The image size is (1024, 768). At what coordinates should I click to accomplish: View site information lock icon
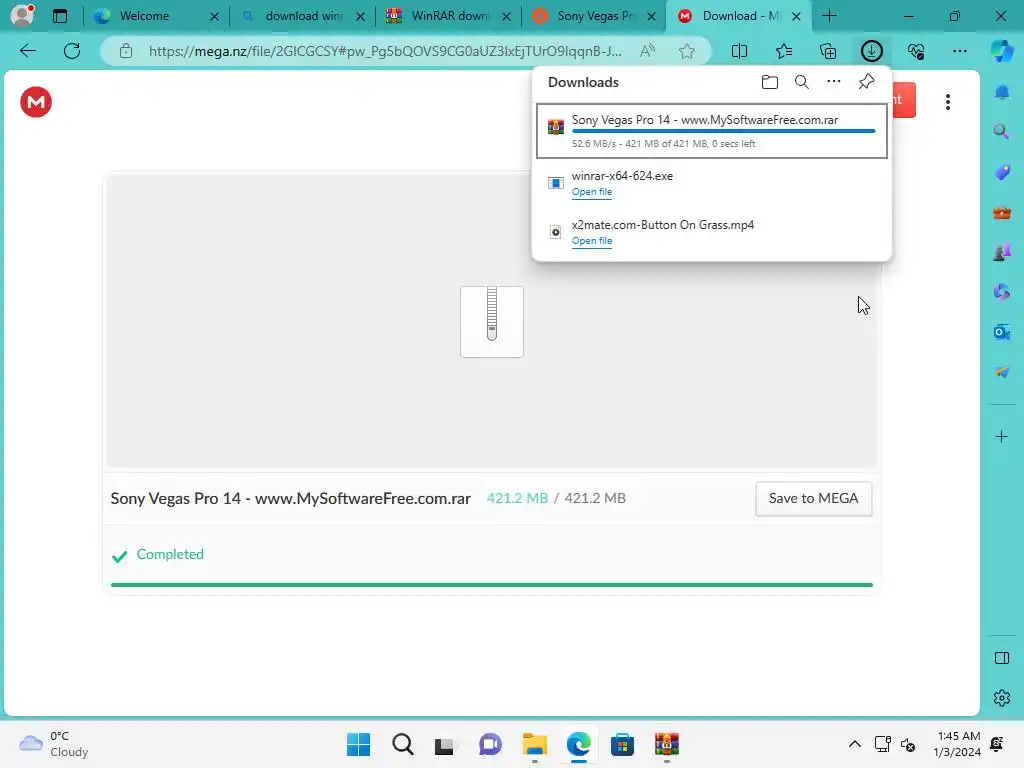(x=126, y=51)
